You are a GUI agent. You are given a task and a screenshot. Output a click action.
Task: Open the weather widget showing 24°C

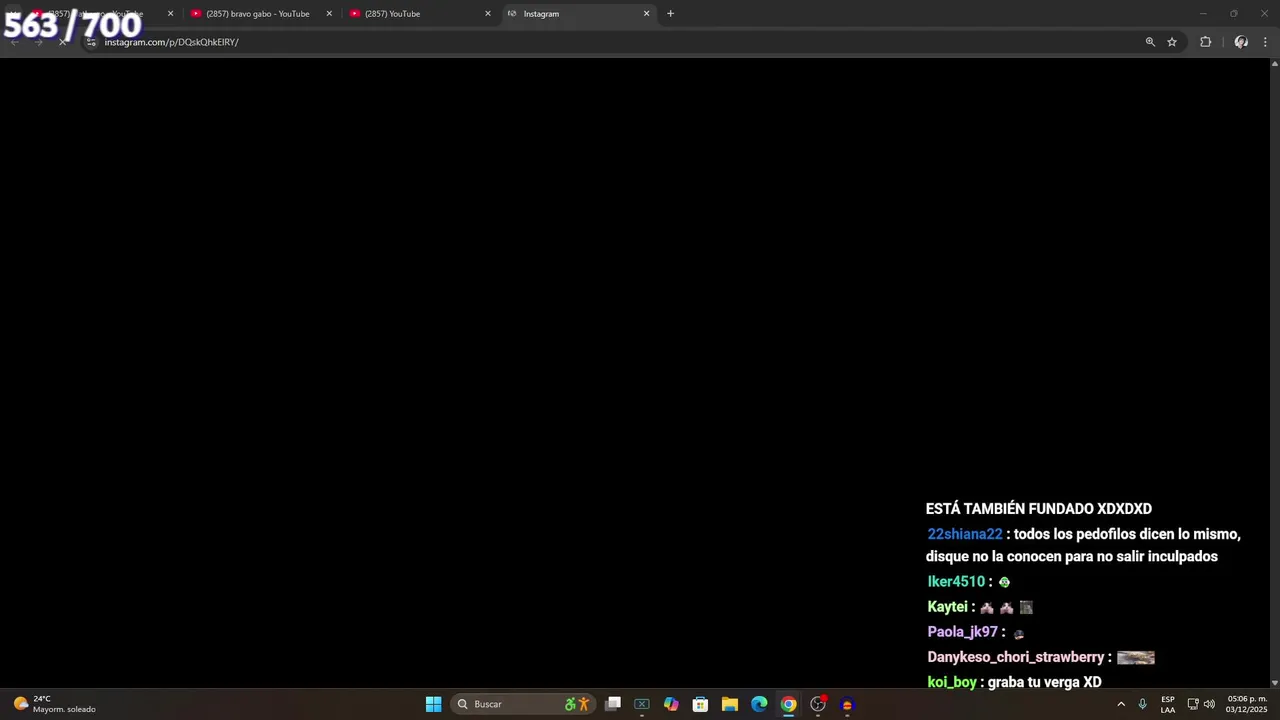coord(55,704)
